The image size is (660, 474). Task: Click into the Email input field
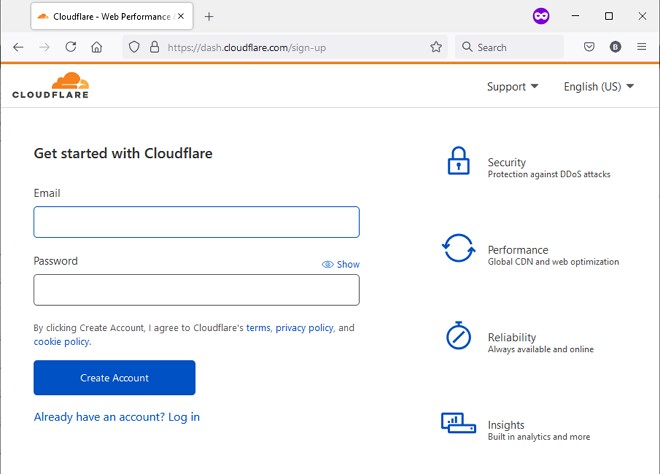[x=196, y=222]
